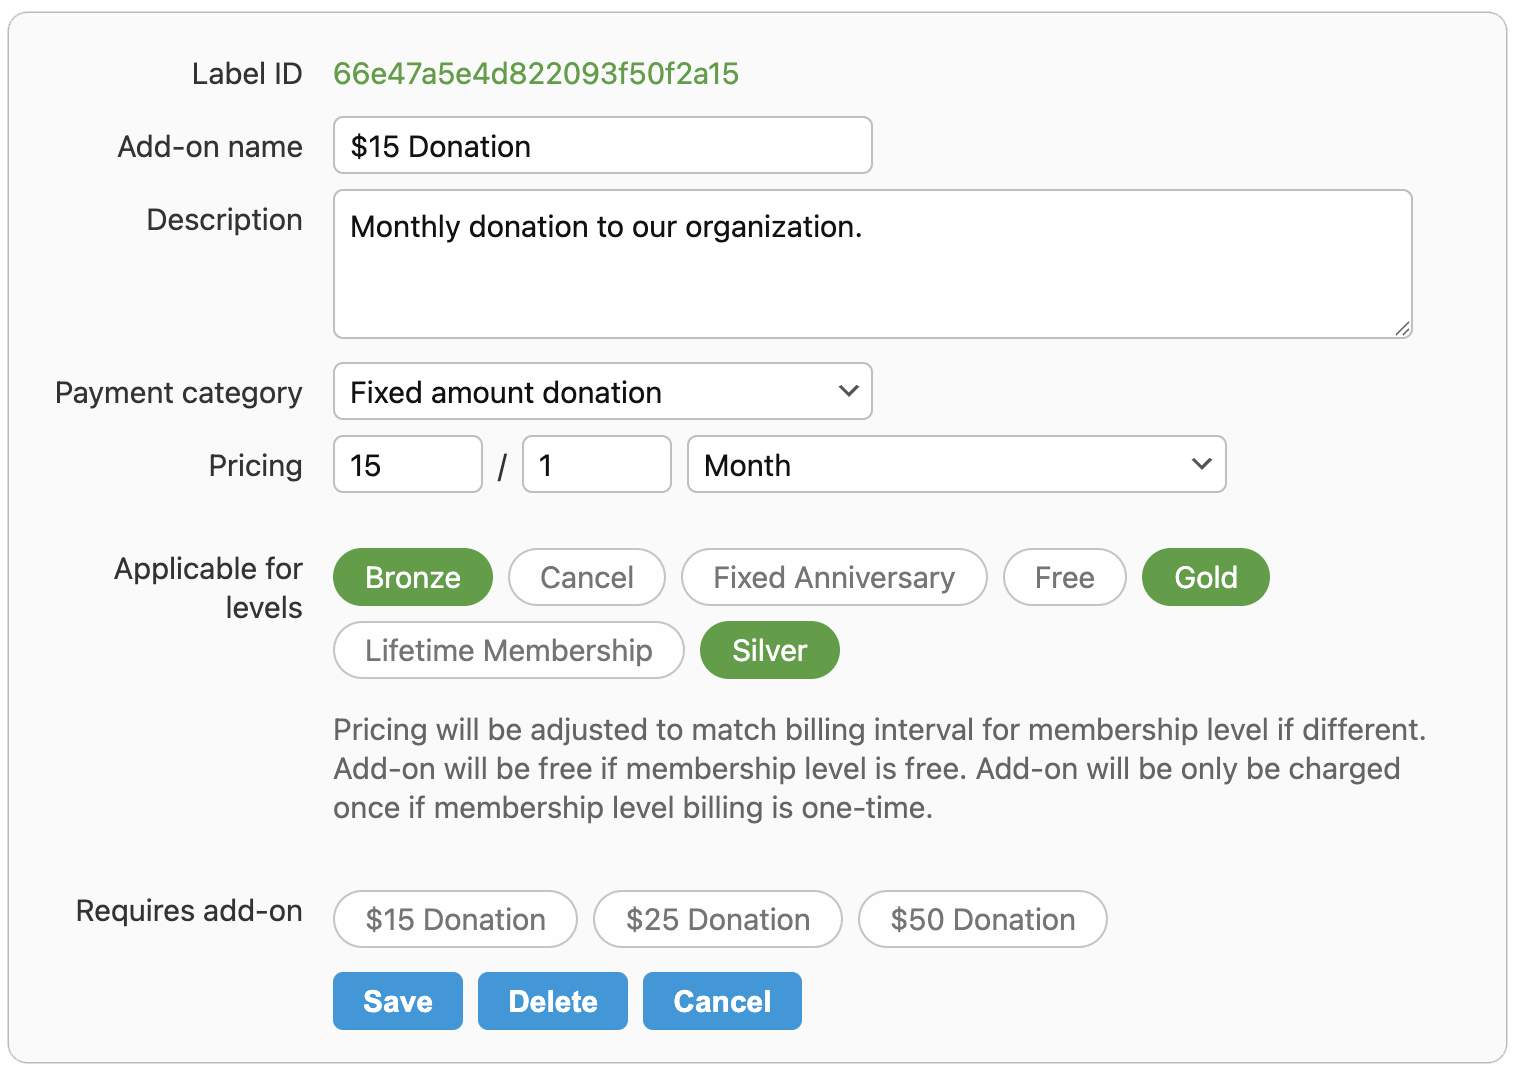Toggle the Bronze level pill
This screenshot has width=1518, height=1071.
tap(412, 577)
